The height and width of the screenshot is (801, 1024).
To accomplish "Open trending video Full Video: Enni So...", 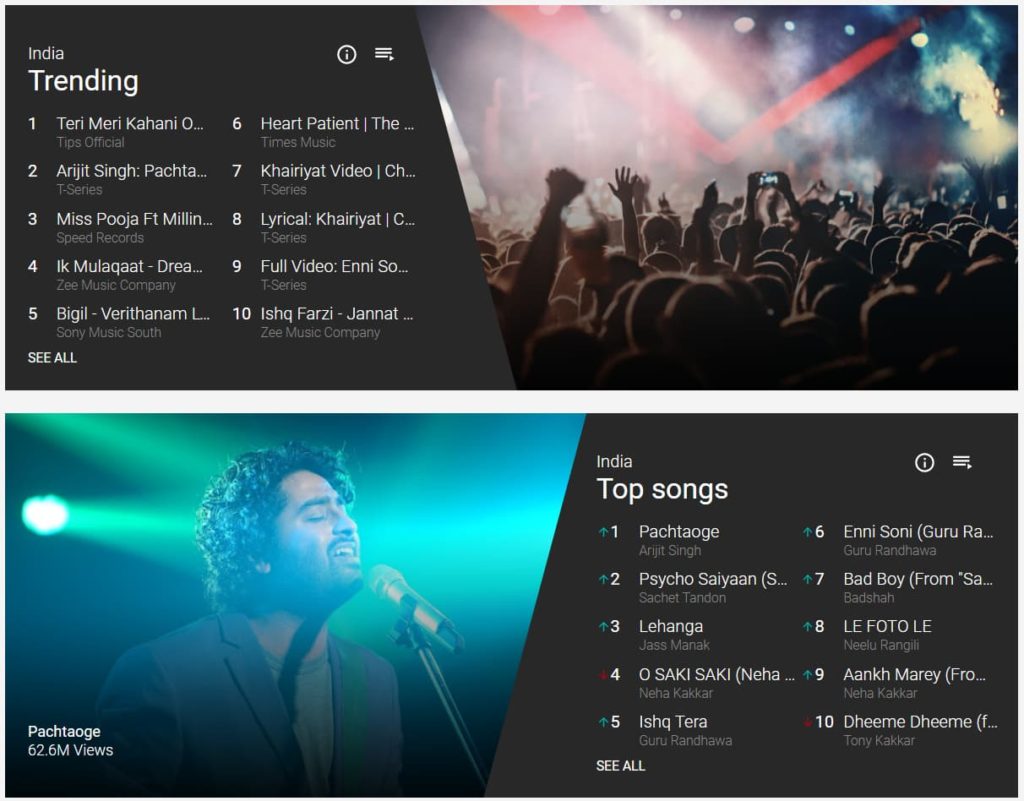I will pyautogui.click(x=334, y=266).
